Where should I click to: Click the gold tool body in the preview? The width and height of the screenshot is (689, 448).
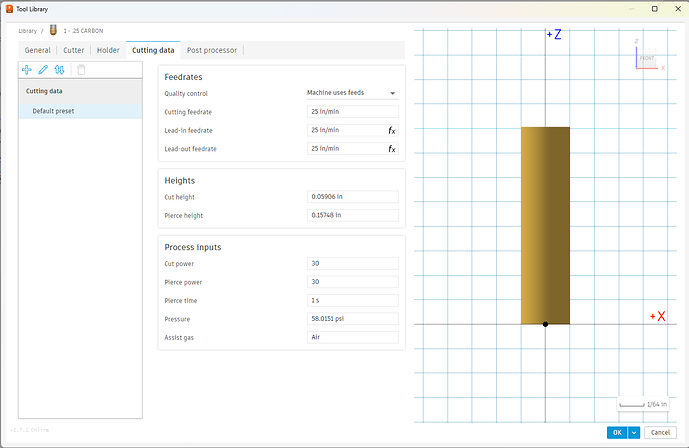tap(545, 226)
